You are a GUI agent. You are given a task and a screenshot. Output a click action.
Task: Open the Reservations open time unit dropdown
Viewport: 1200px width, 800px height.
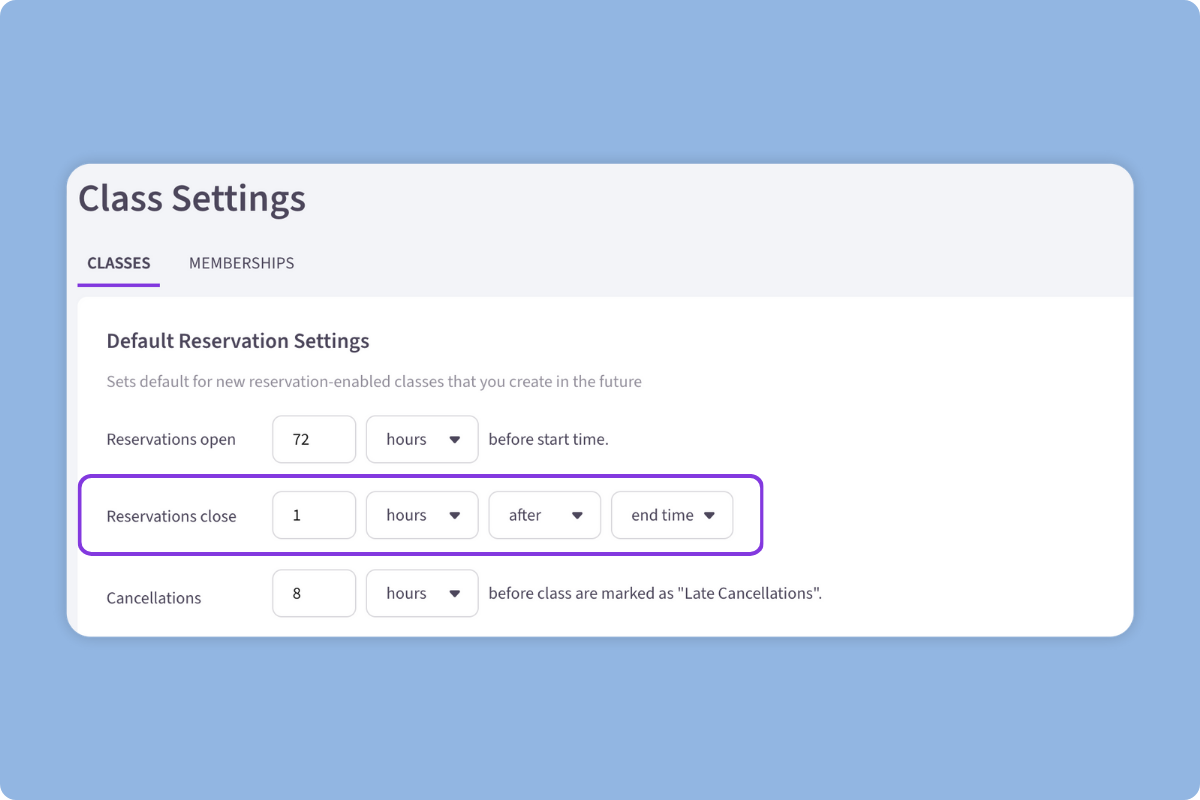click(422, 439)
